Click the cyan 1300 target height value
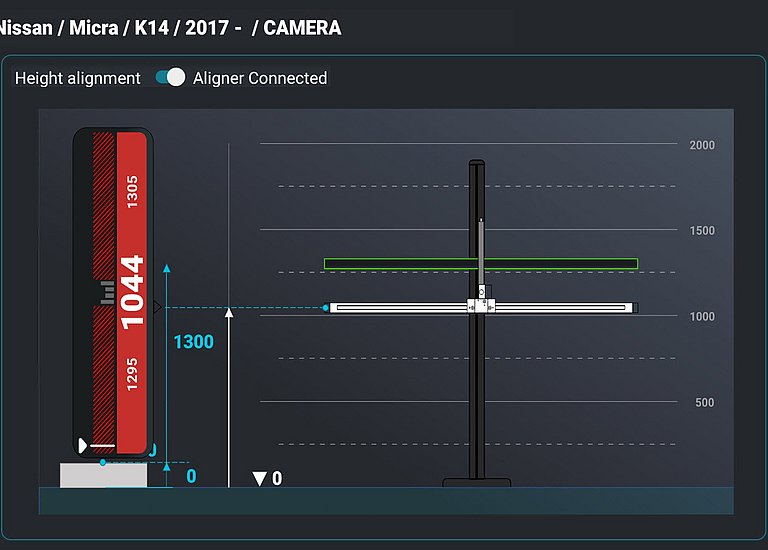 (193, 342)
